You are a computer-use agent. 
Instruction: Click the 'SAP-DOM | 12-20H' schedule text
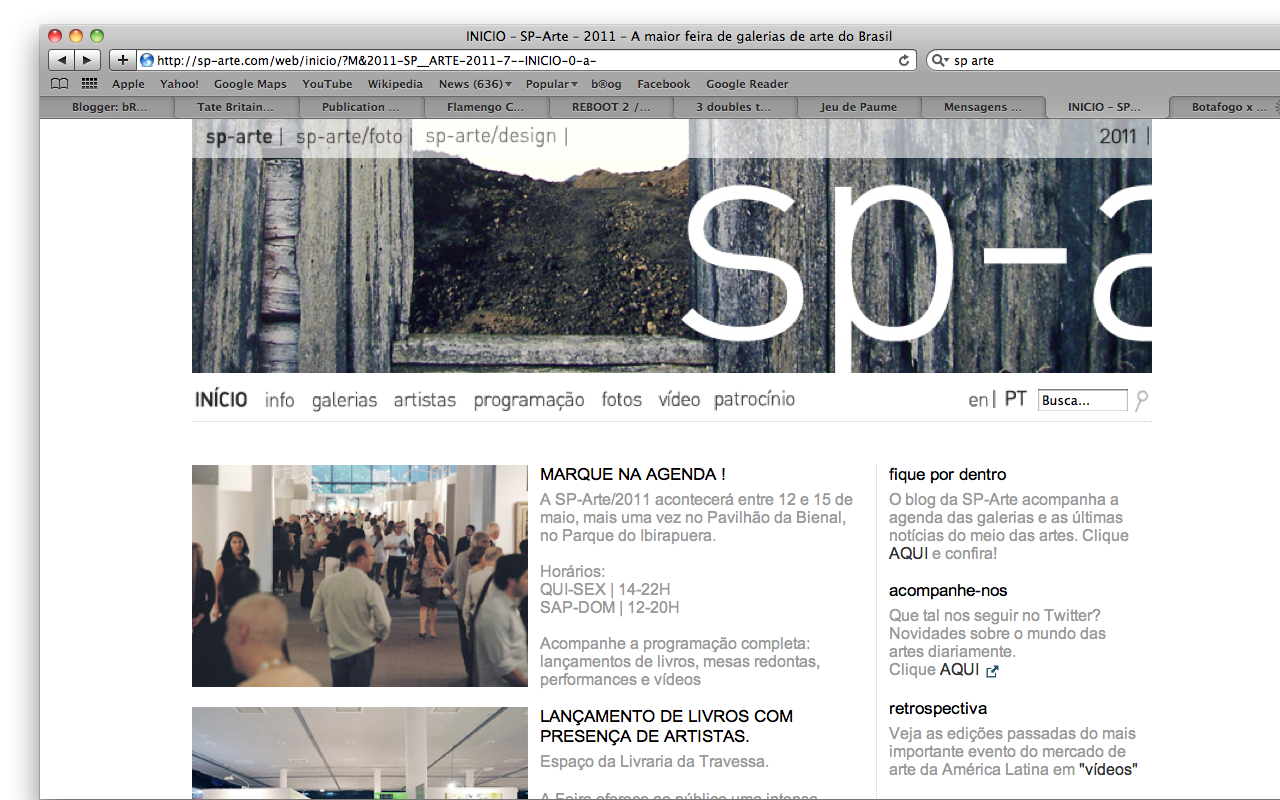pyautogui.click(x=610, y=607)
